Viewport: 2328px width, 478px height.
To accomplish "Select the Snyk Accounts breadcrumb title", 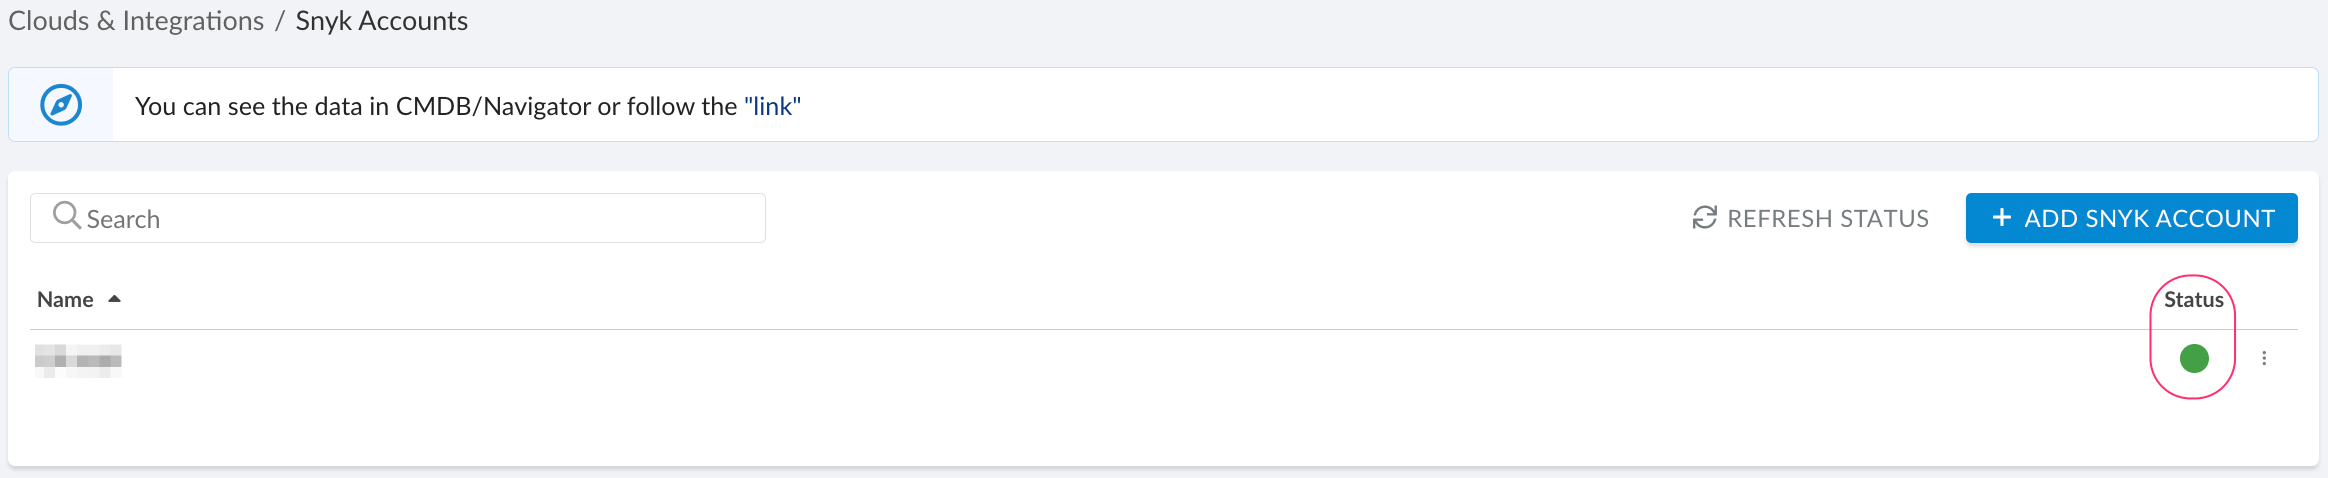I will (x=381, y=21).
